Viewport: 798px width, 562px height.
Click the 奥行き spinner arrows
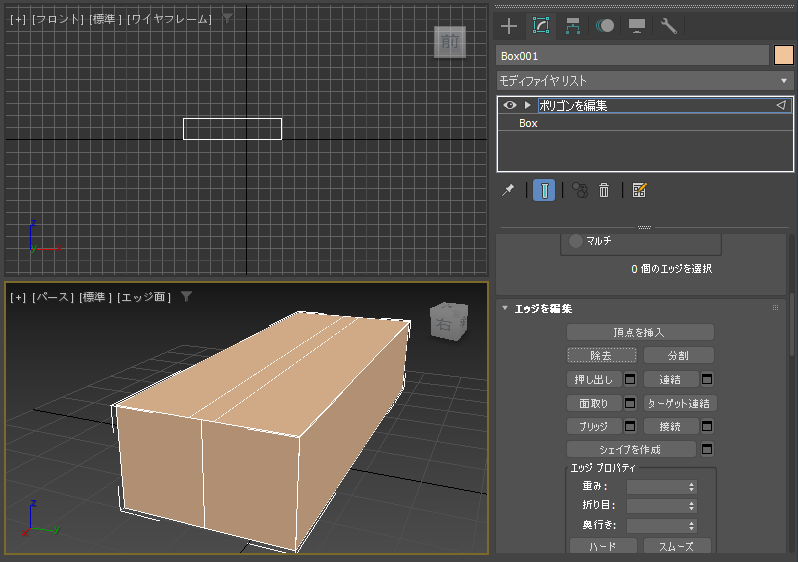coord(691,525)
